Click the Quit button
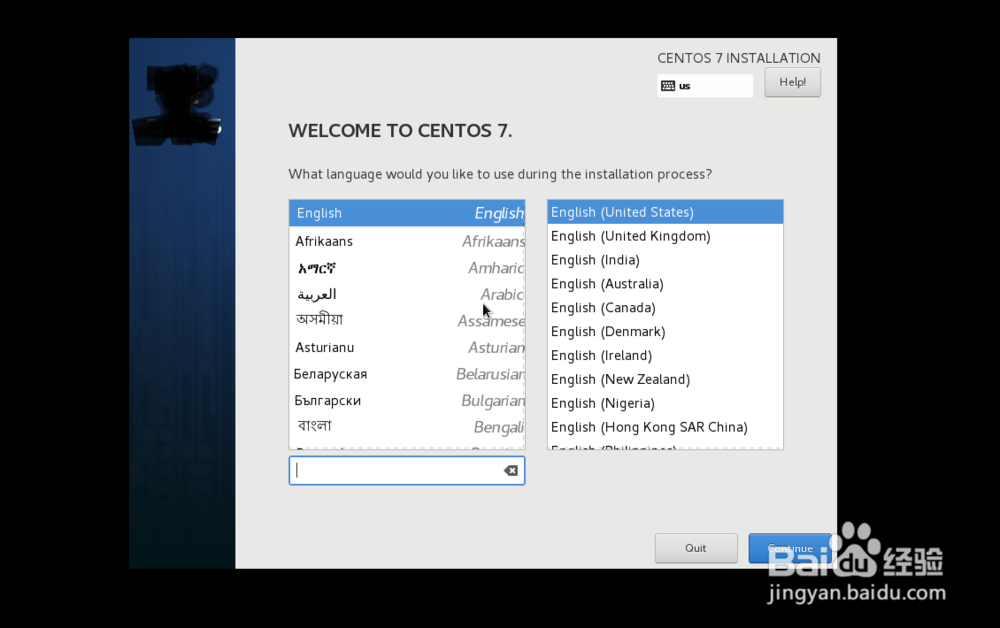Viewport: 1000px width, 628px height. (x=696, y=548)
